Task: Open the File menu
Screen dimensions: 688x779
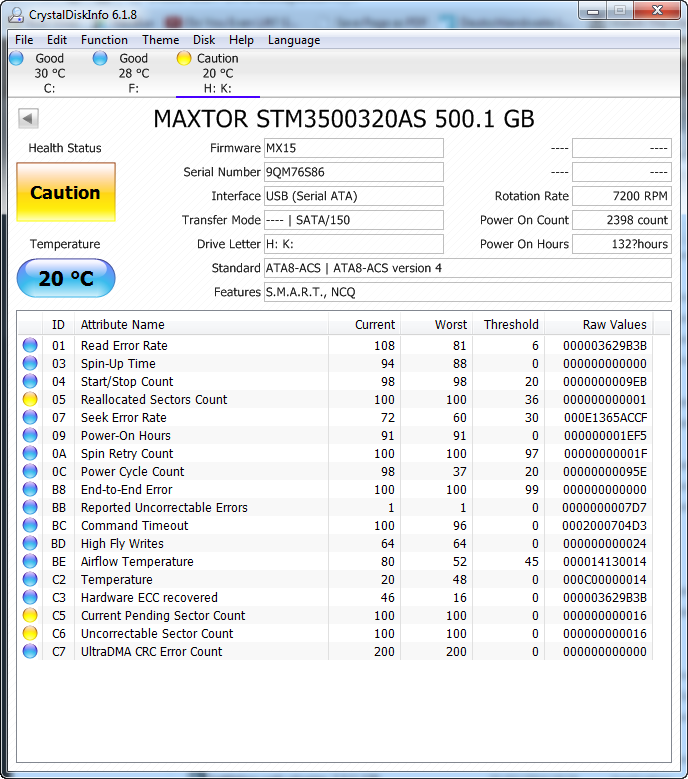Action: pyautogui.click(x=24, y=40)
